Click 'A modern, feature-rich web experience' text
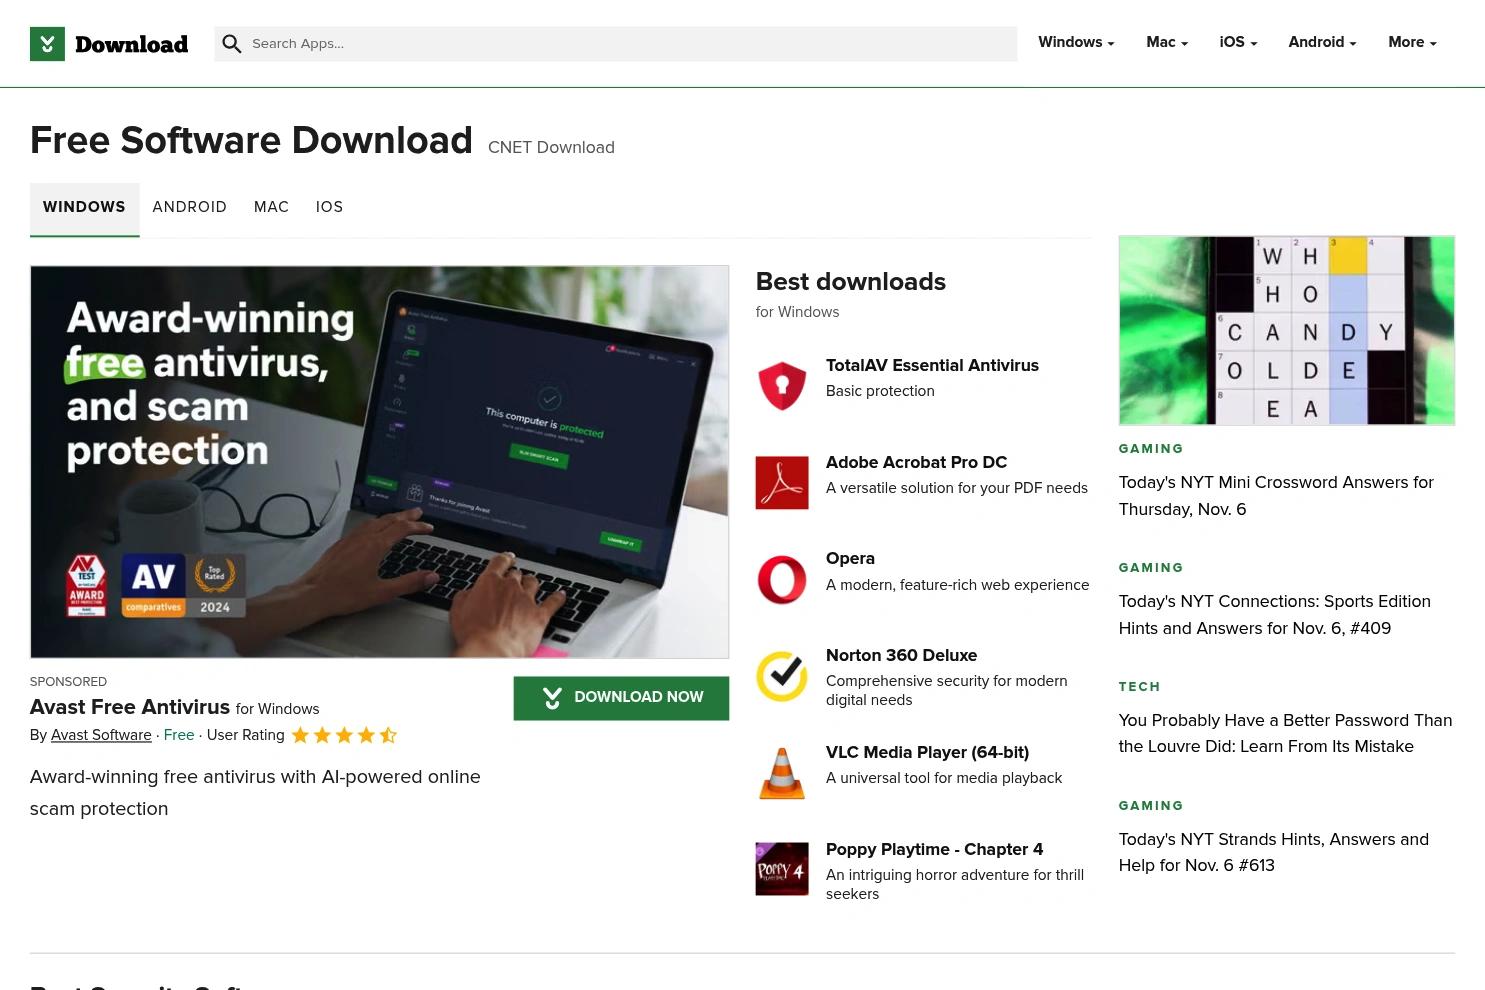 (x=957, y=585)
